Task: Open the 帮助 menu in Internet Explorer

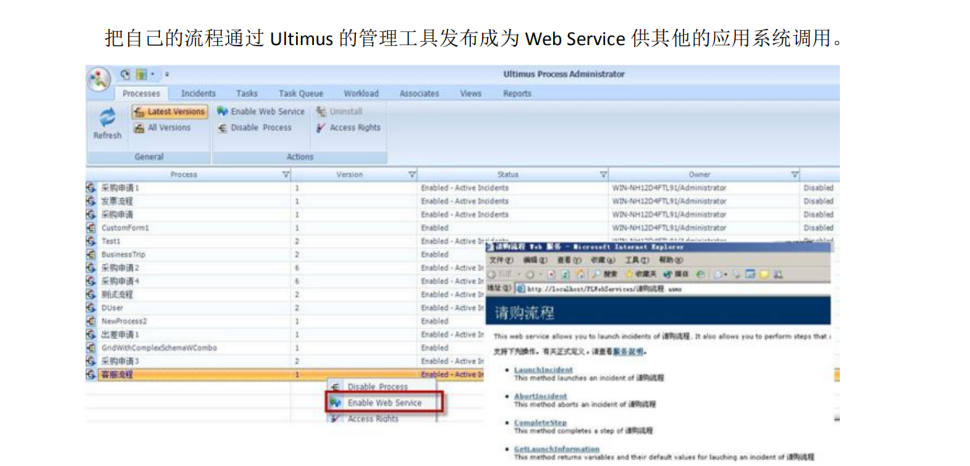Action: 671,260
